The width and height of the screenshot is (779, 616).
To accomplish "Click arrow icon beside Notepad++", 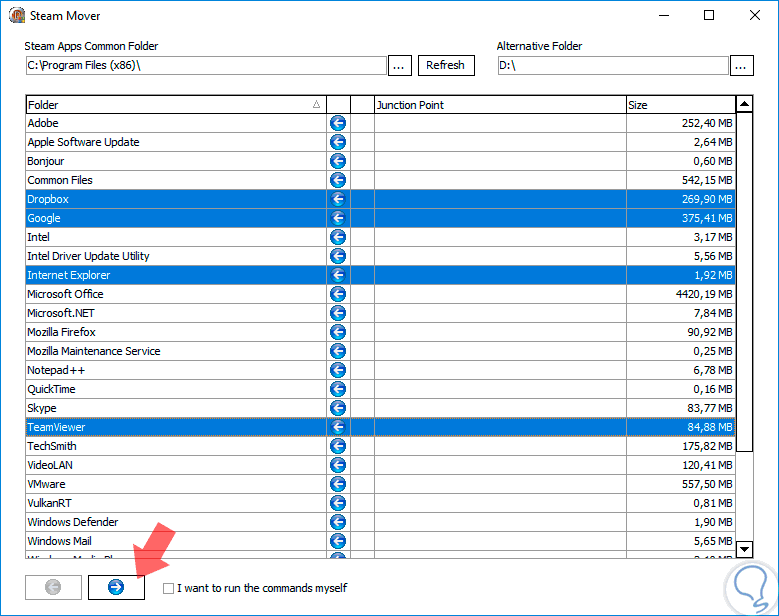I will tap(338, 370).
